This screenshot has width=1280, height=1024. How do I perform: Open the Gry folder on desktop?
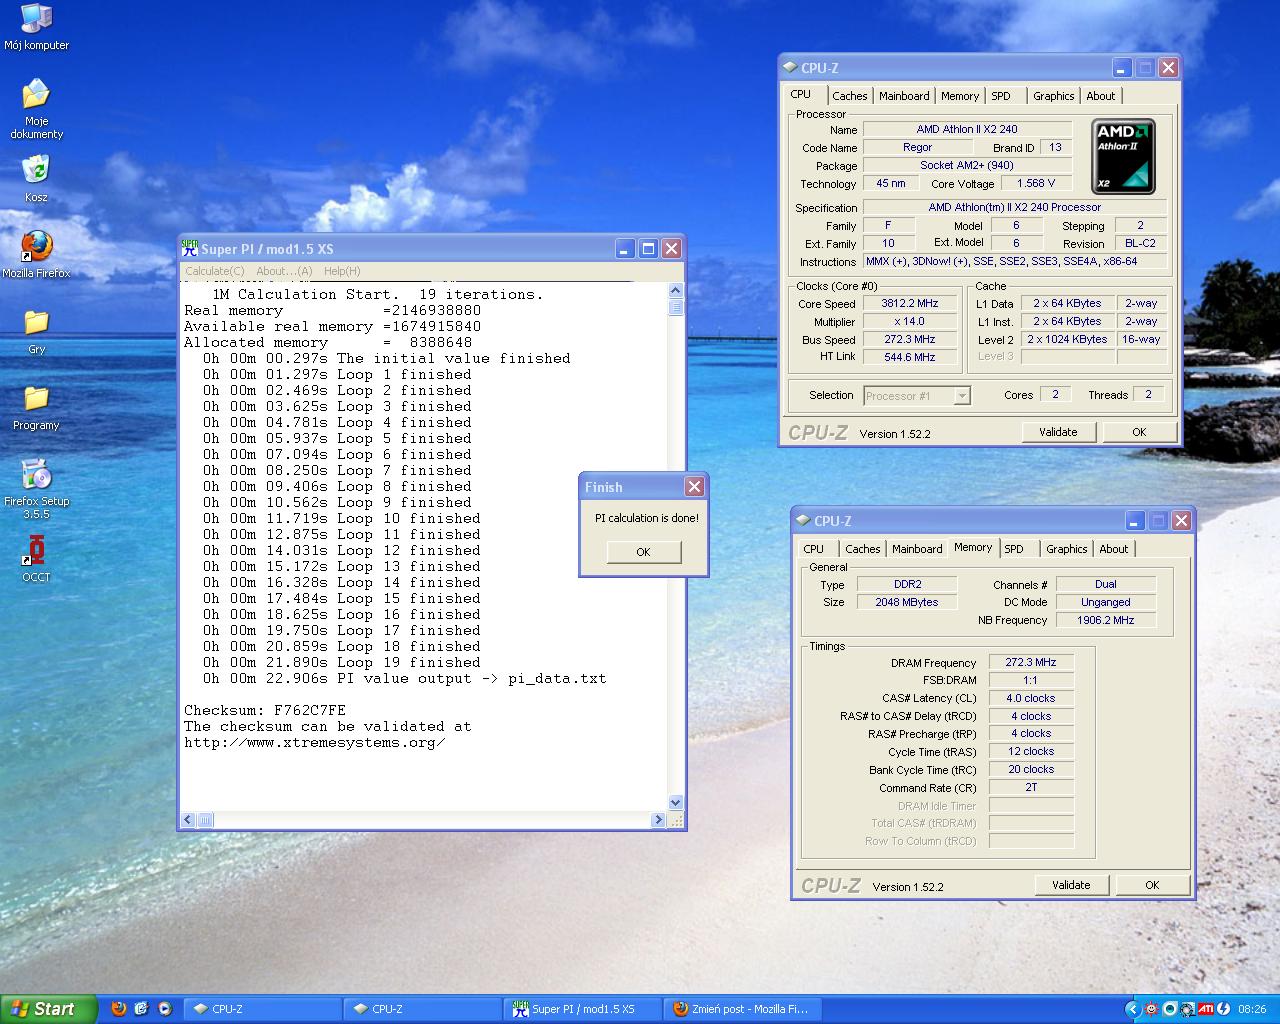coord(36,323)
